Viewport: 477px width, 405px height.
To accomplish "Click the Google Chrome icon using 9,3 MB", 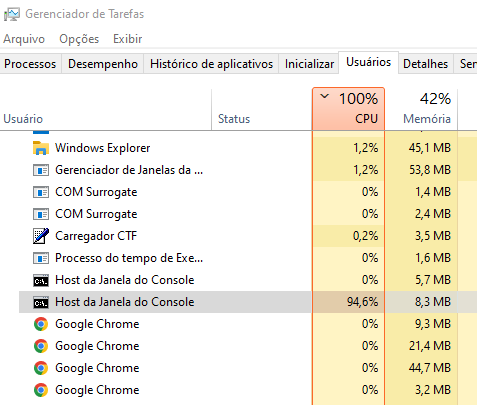I will coord(41,324).
